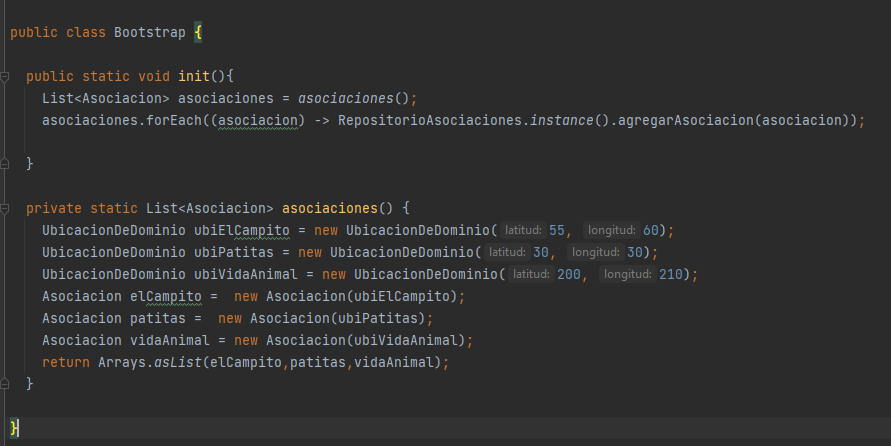The image size is (891, 446).
Task: Click the latitud: hint before 55
Action: coord(523,230)
